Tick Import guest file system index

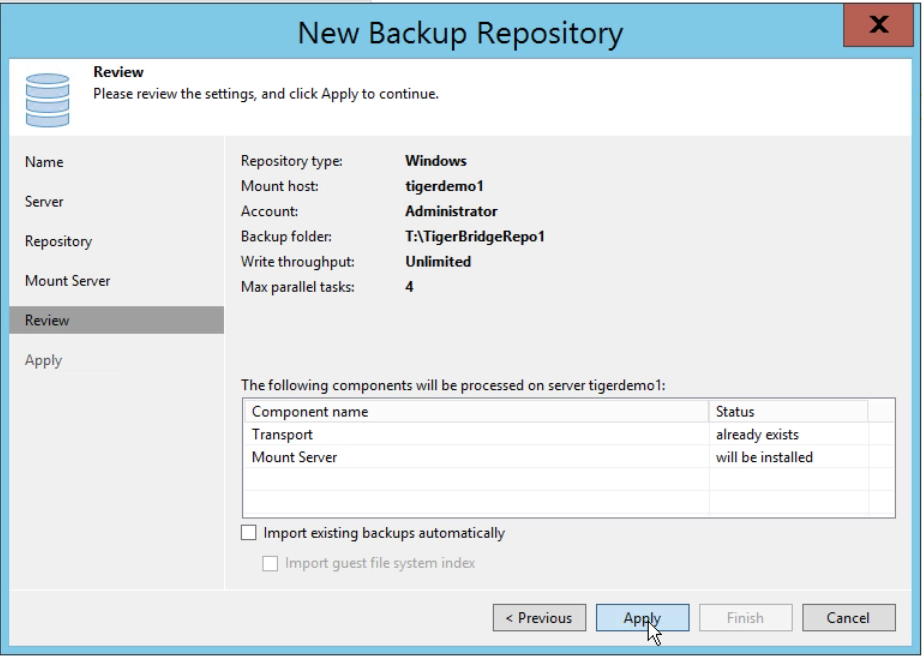coord(270,563)
